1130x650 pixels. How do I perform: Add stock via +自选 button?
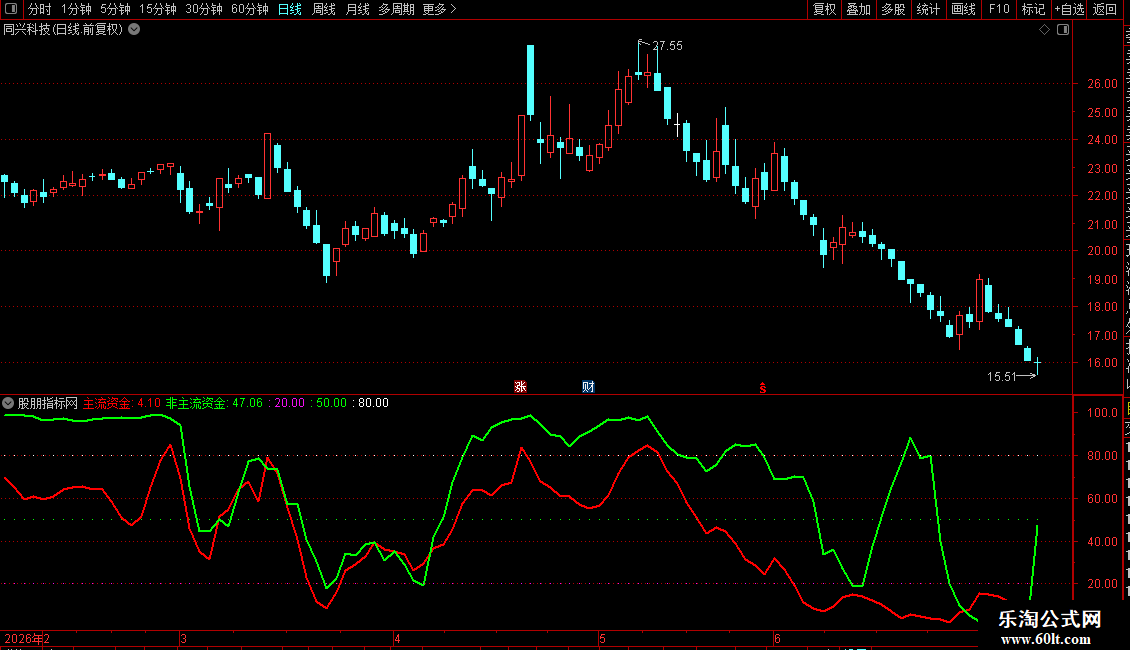[1069, 9]
